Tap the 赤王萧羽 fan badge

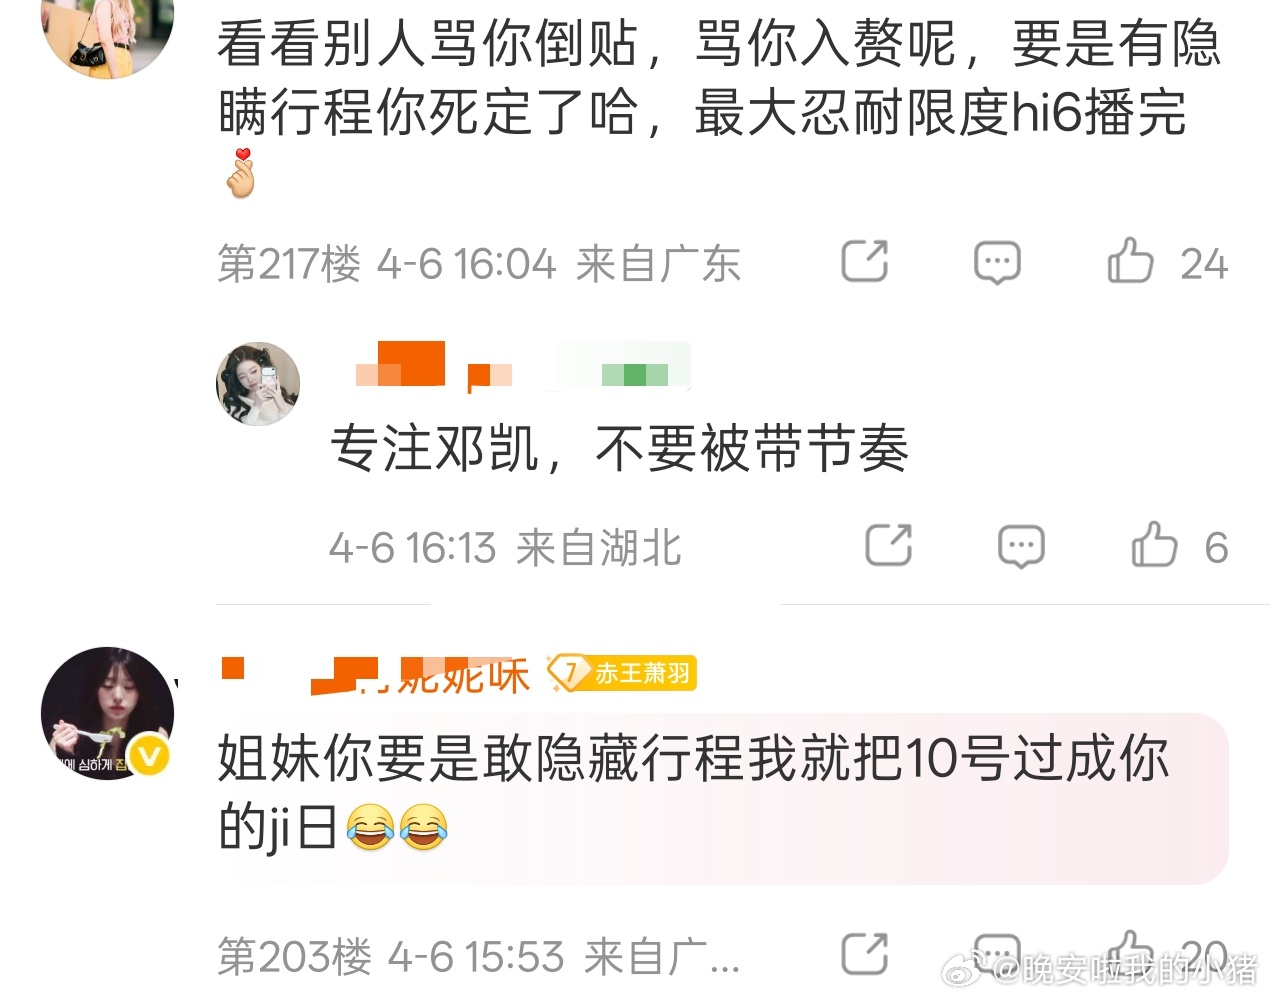point(622,673)
